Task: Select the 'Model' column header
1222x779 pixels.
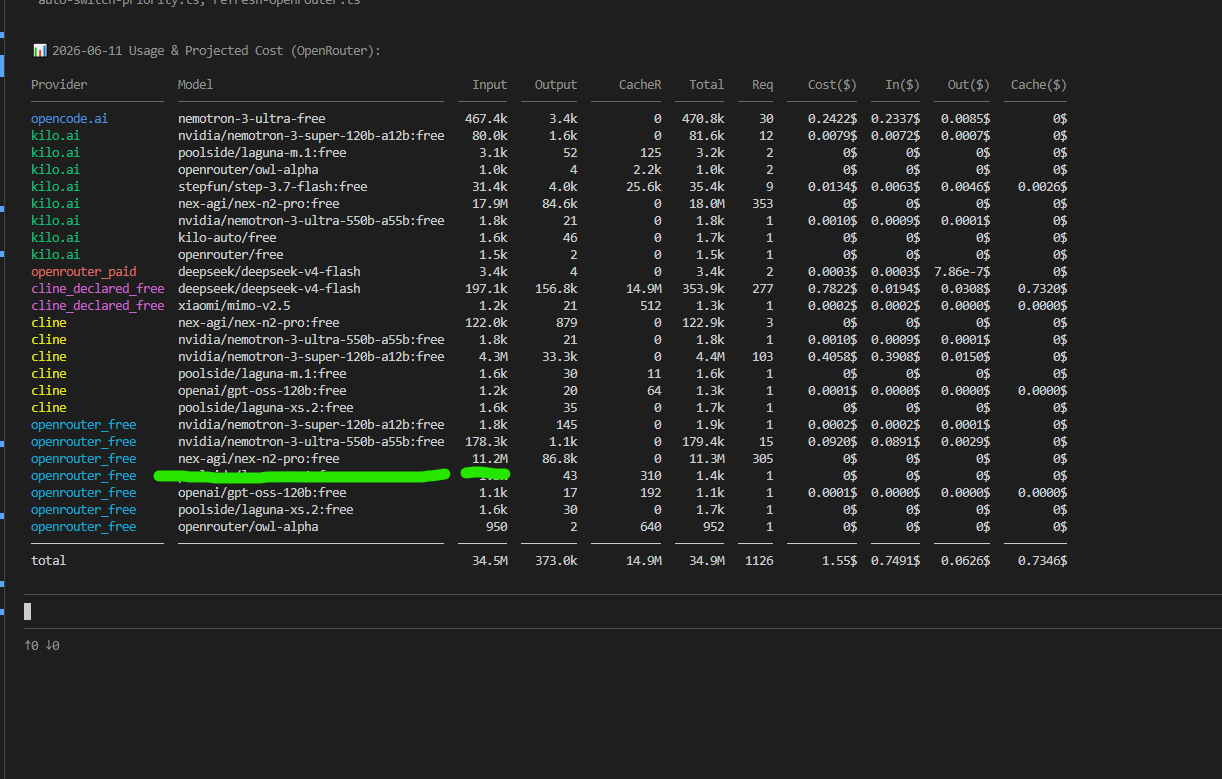Action: pyautogui.click(x=195, y=85)
